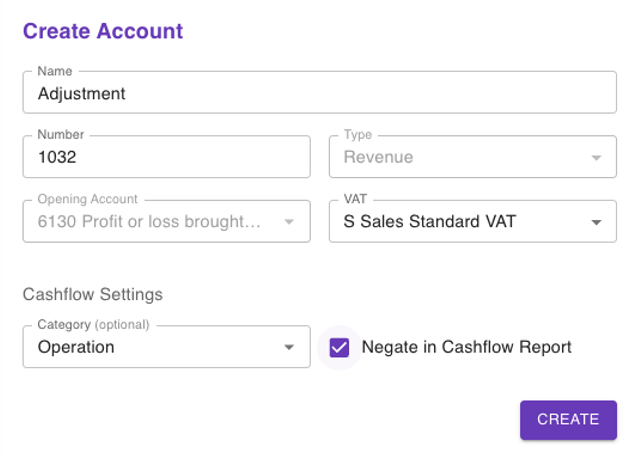Click the Type field's dropdown arrow
641x457 pixels.
(596, 158)
